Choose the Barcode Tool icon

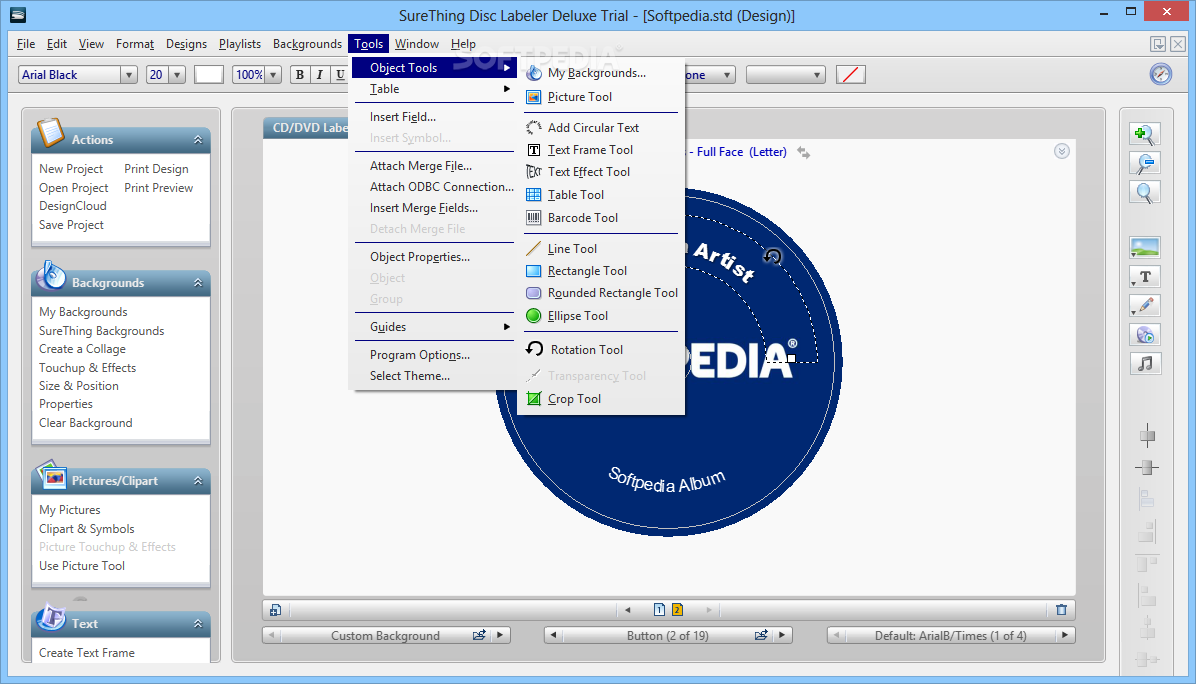coord(534,217)
